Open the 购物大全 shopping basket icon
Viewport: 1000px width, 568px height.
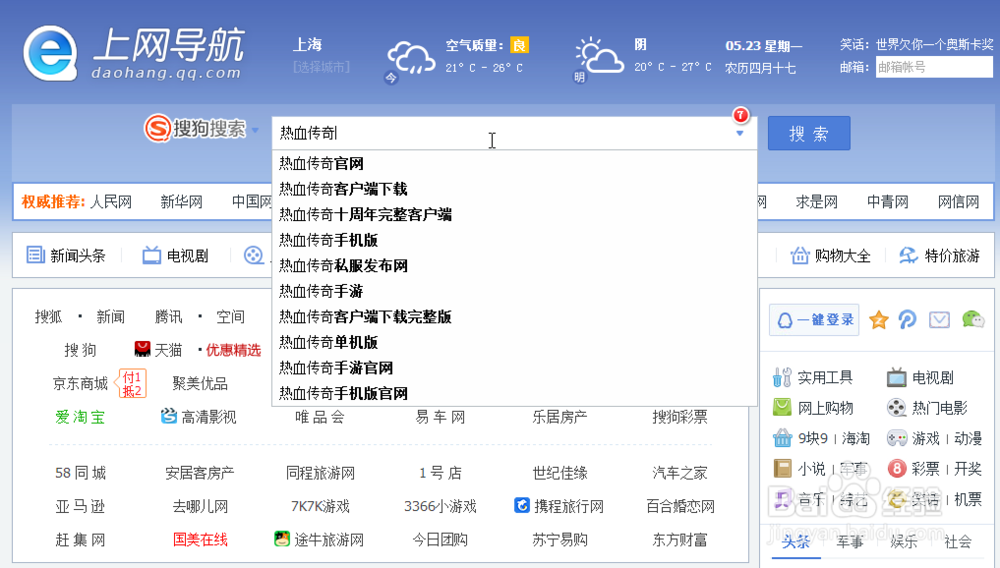[x=800, y=256]
